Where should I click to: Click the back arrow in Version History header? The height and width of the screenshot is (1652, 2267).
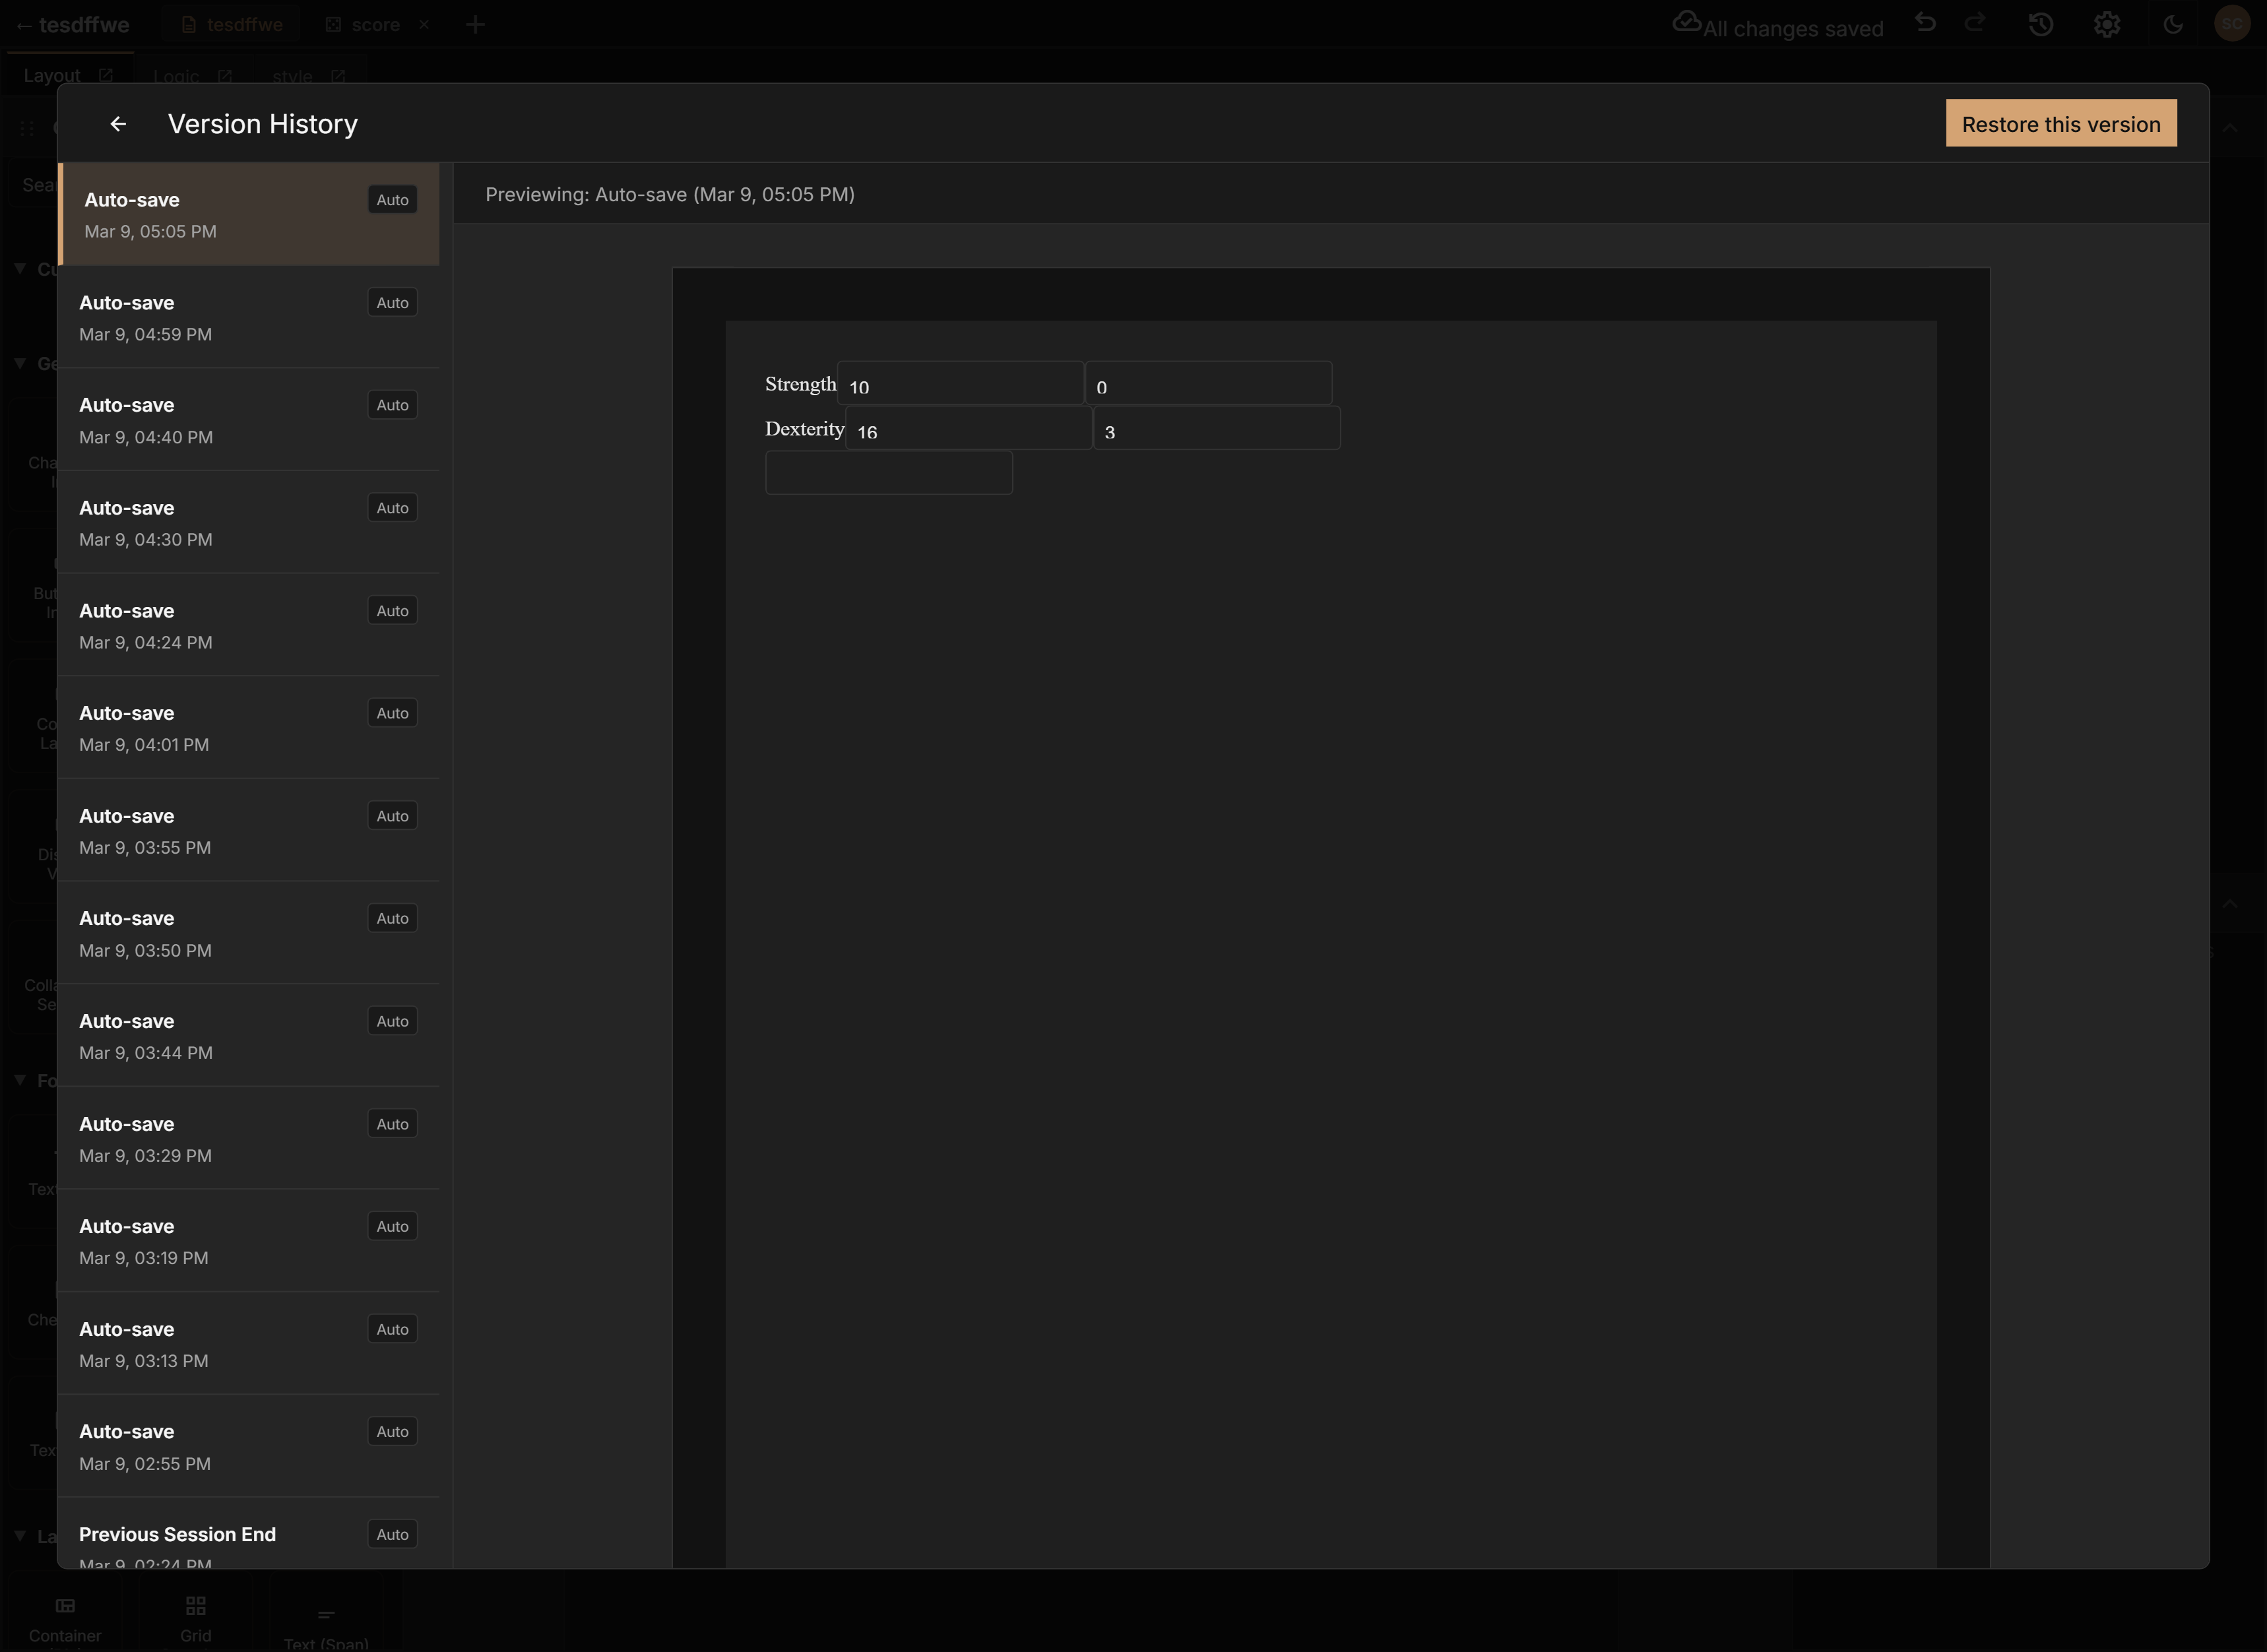pyautogui.click(x=118, y=123)
